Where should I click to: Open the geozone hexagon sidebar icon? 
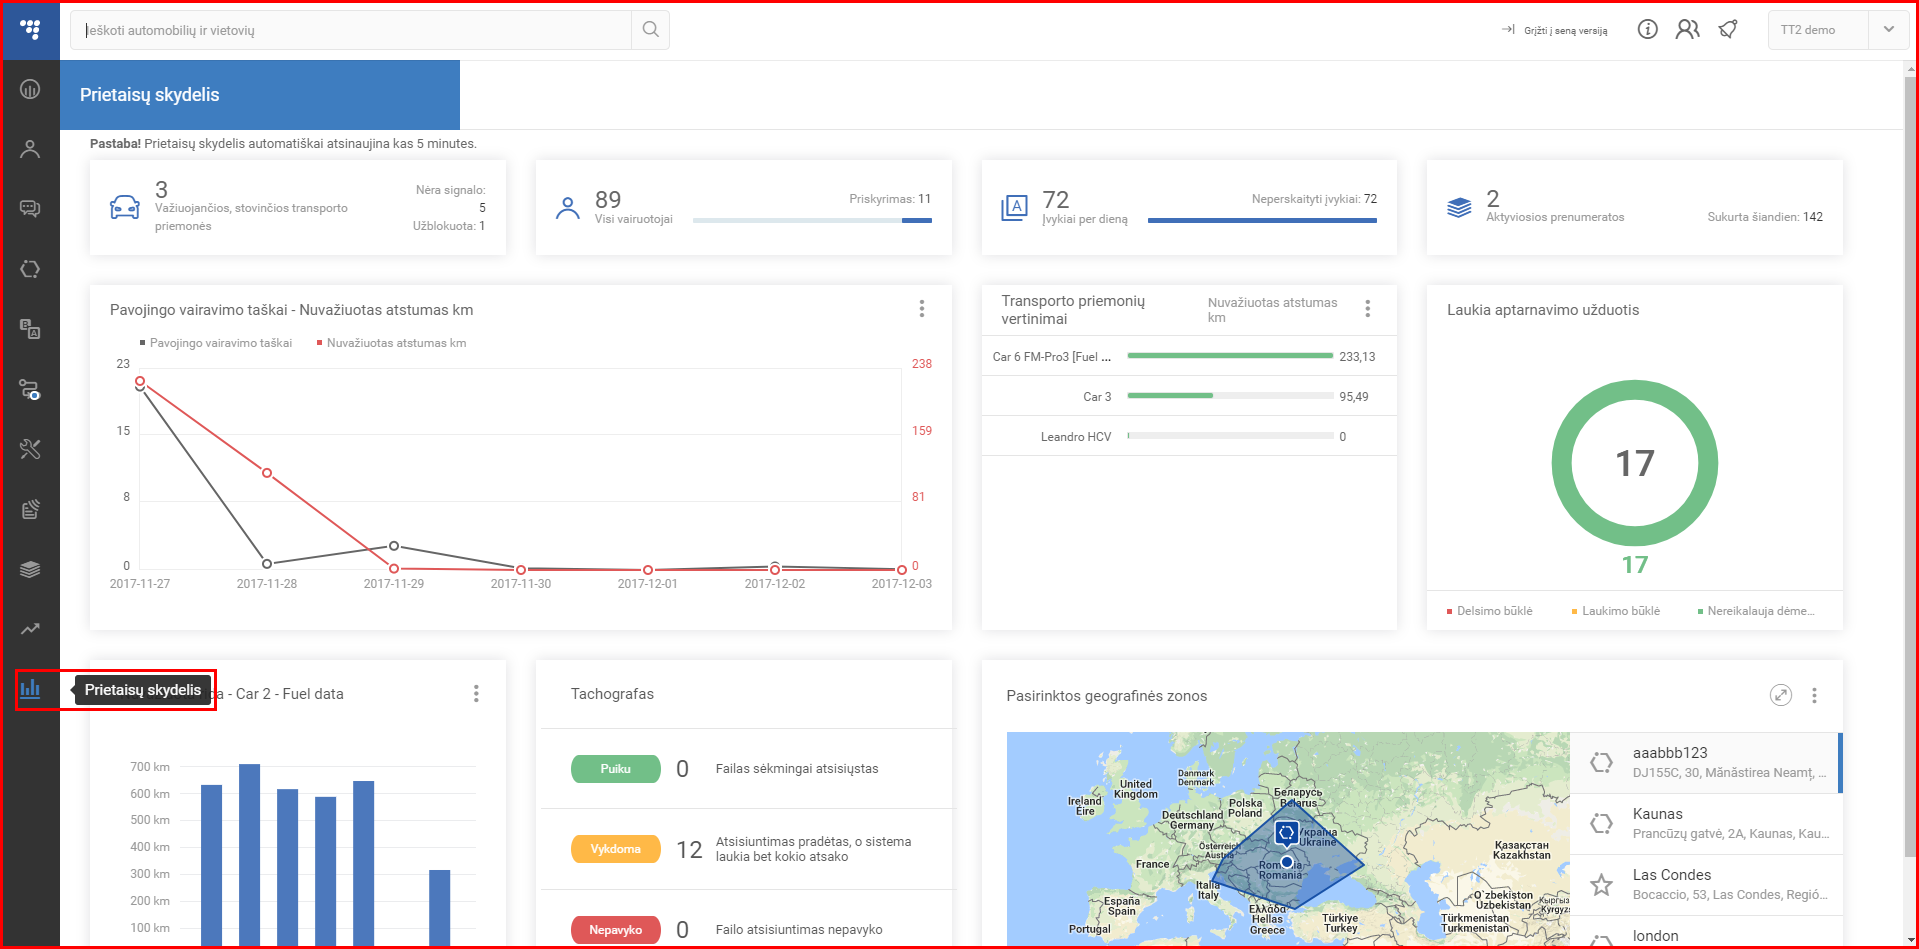pos(30,269)
